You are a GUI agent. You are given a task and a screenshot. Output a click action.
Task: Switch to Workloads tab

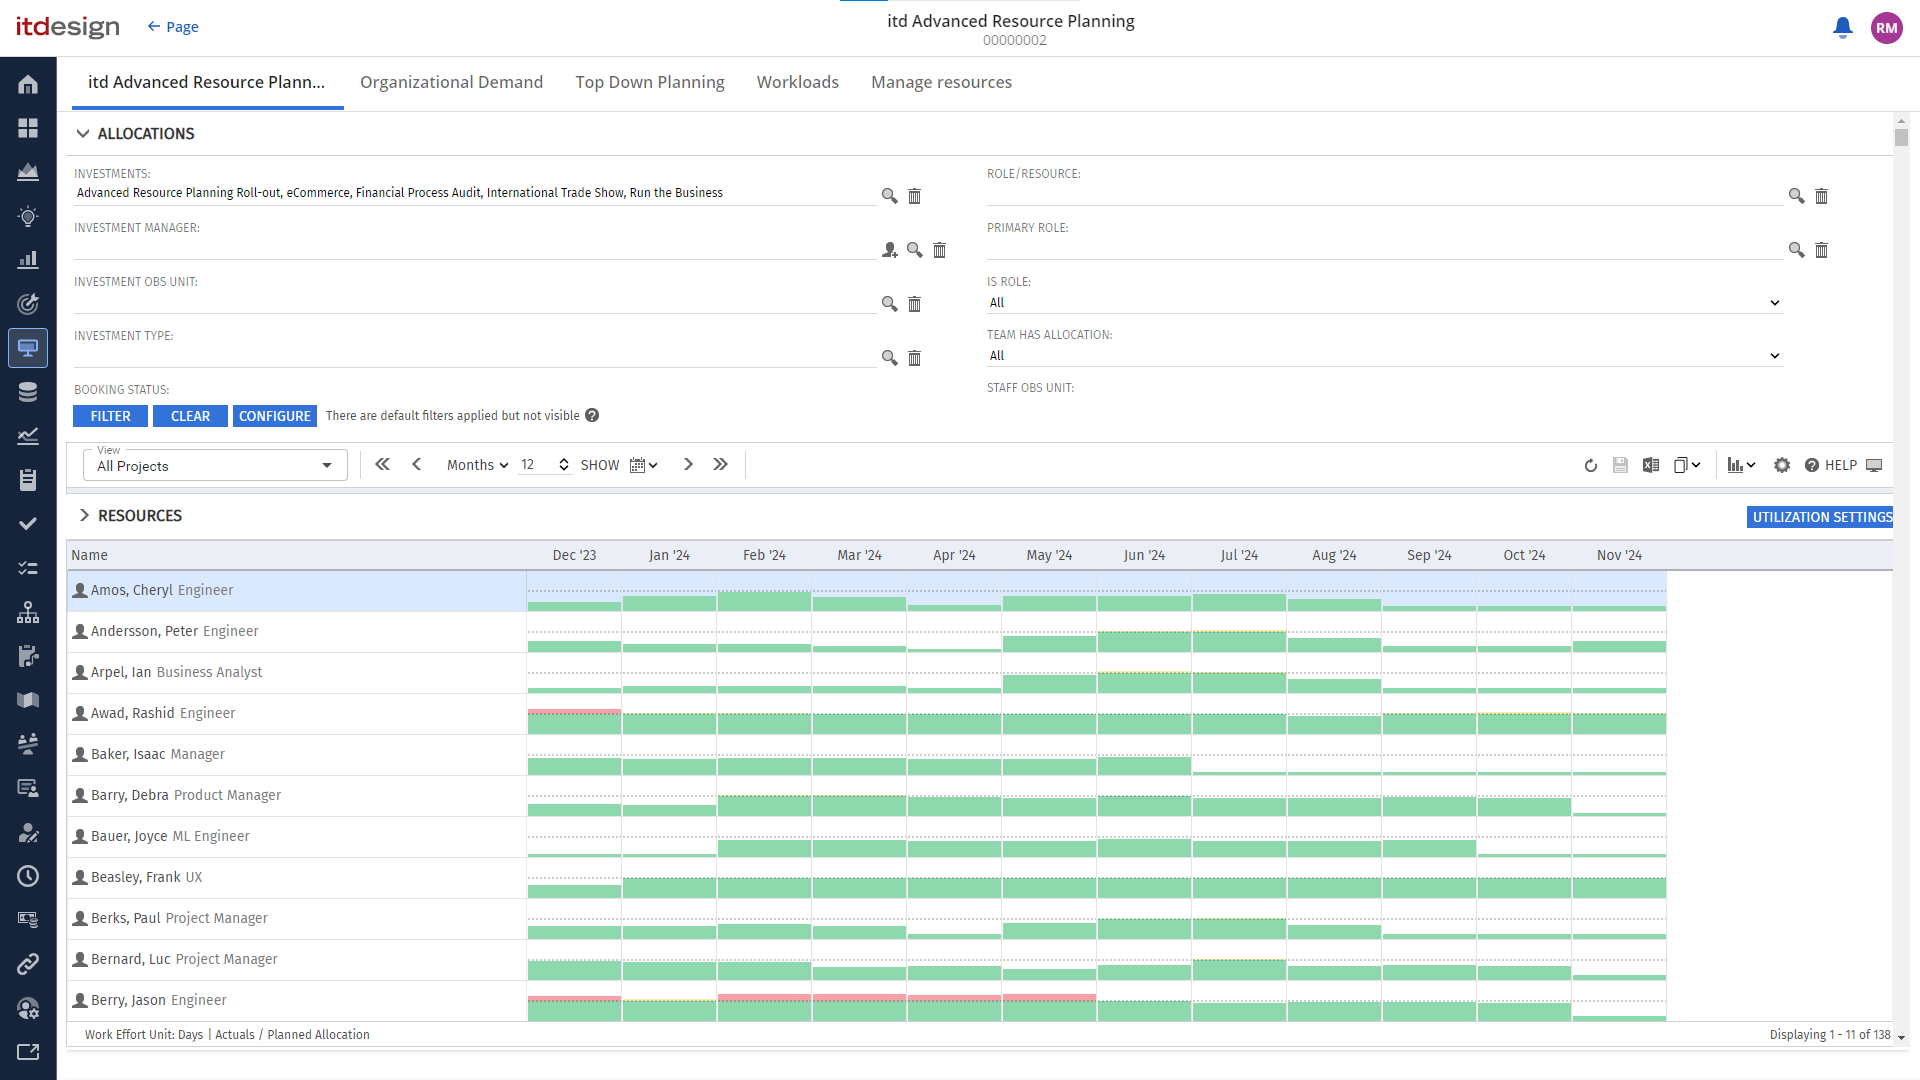[x=798, y=82]
